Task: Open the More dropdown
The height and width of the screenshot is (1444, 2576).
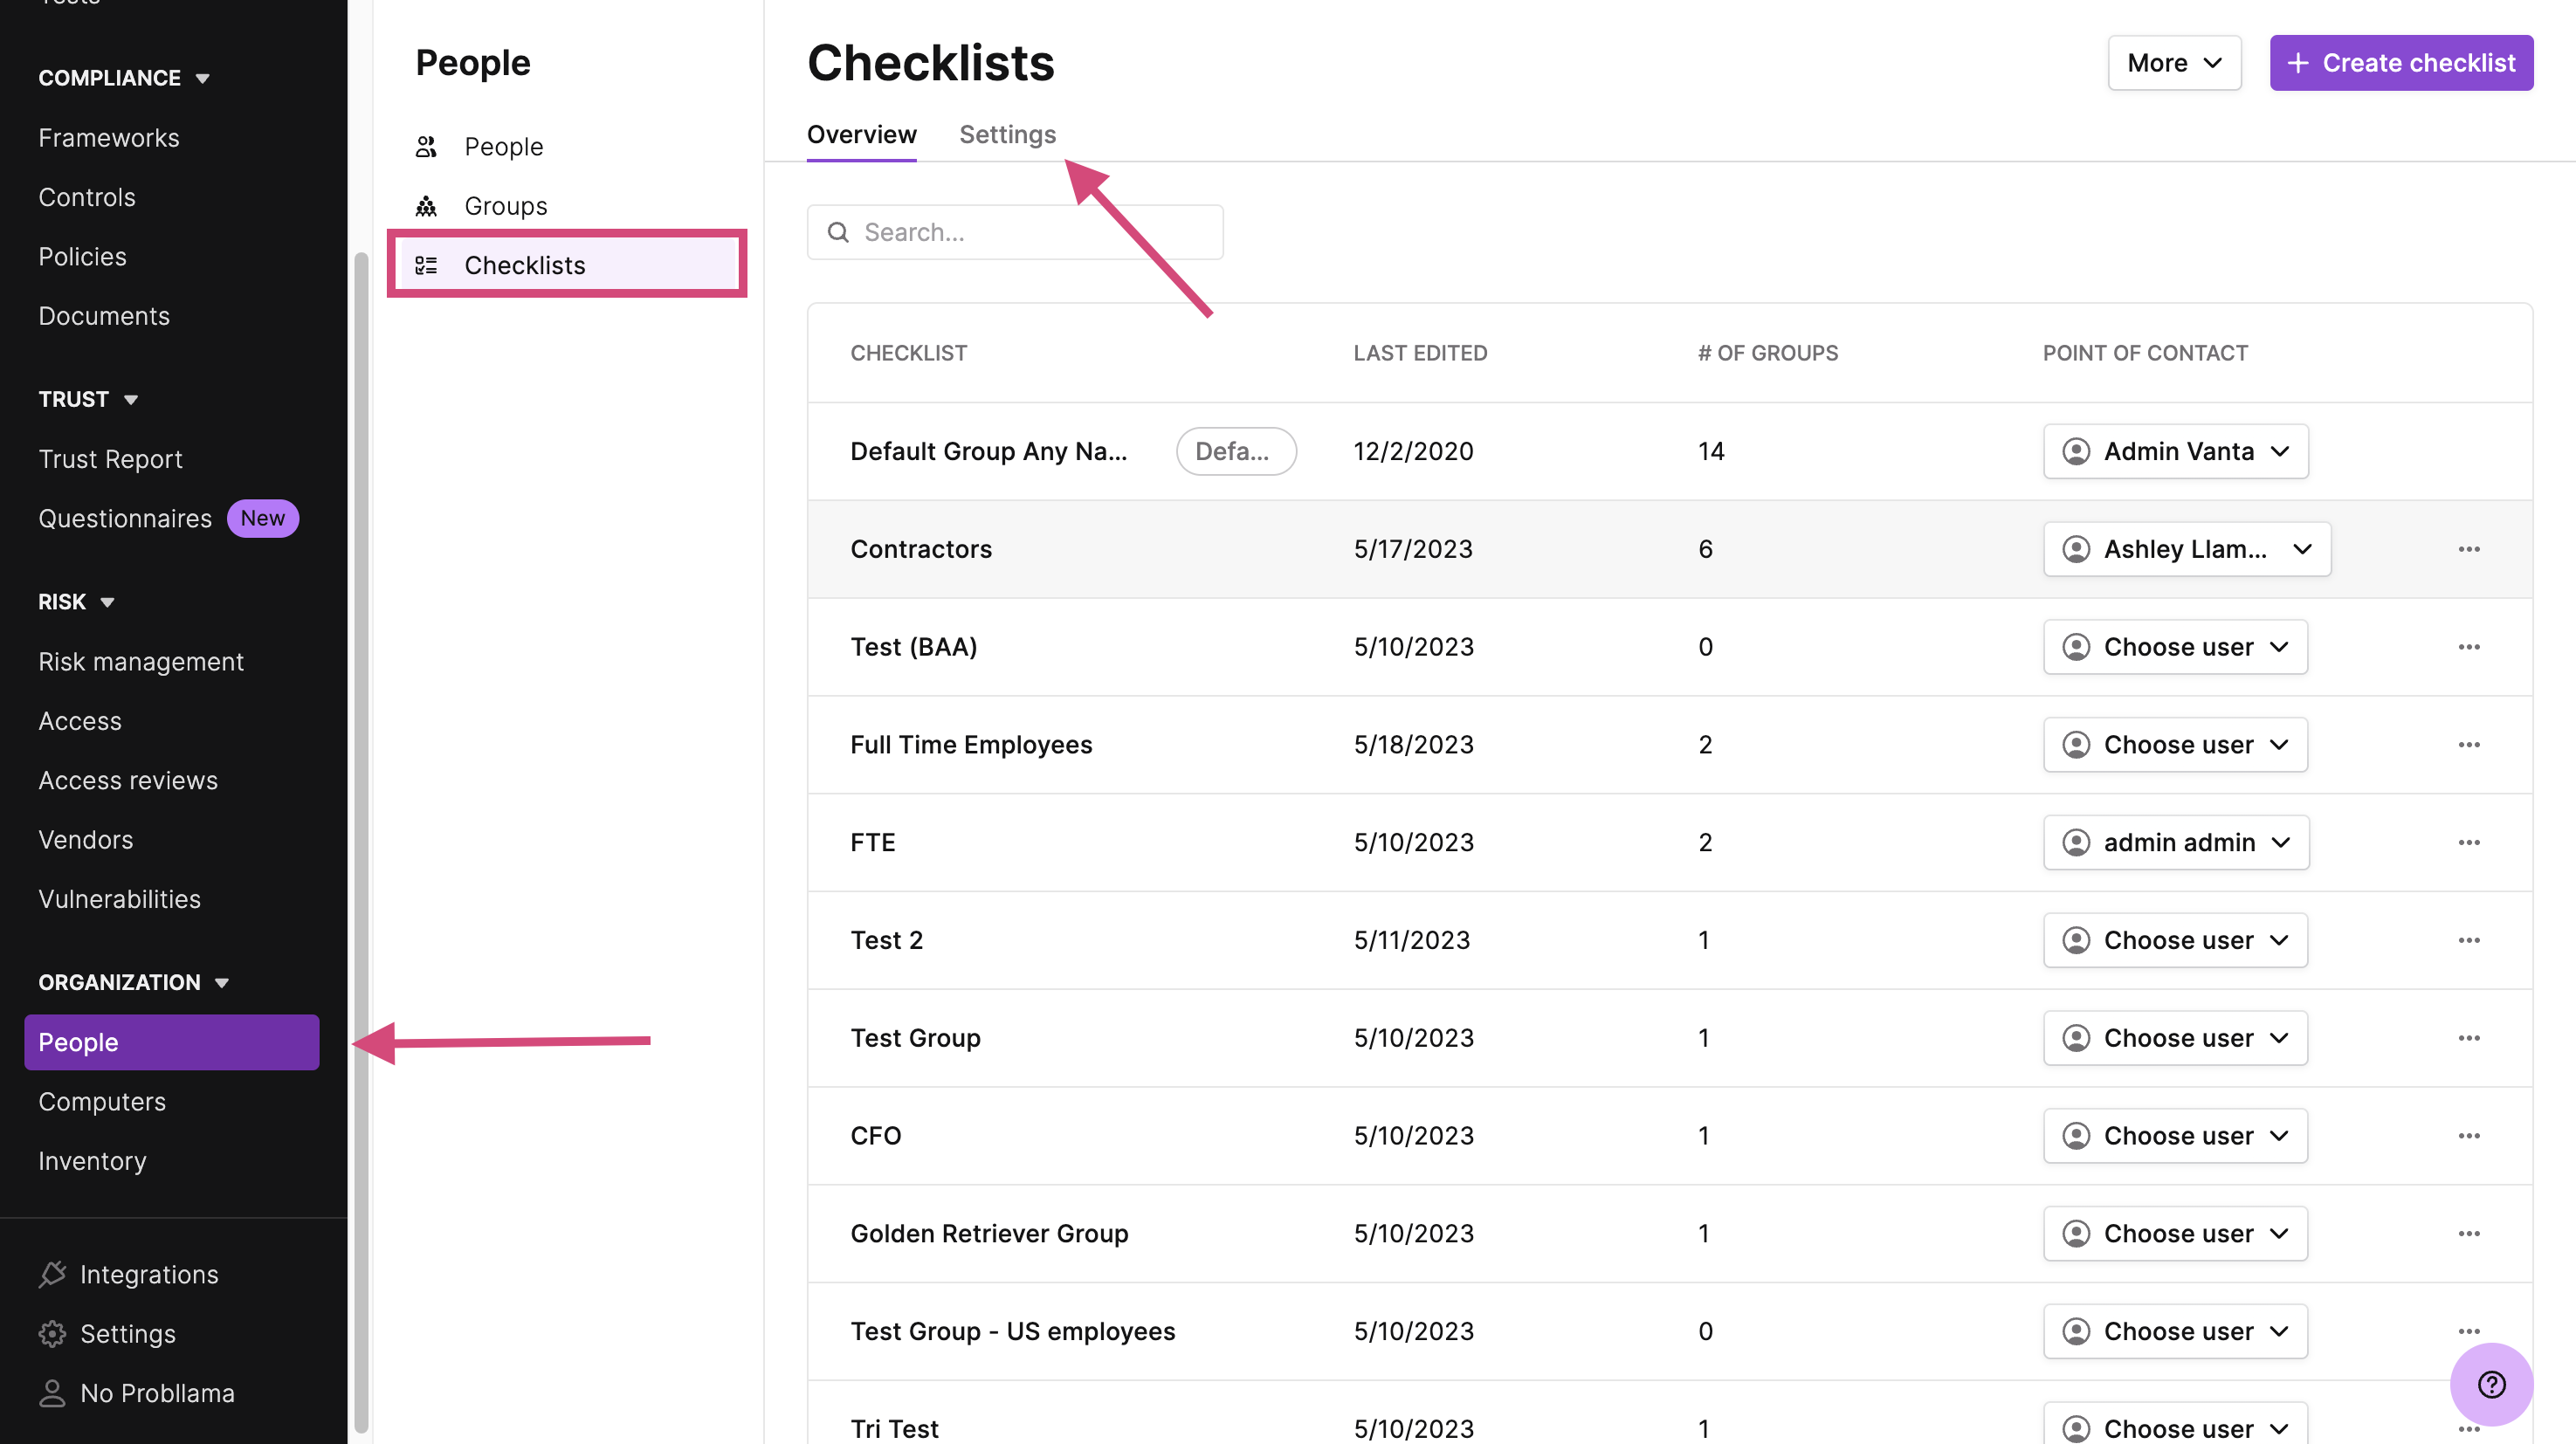Action: pyautogui.click(x=2174, y=63)
